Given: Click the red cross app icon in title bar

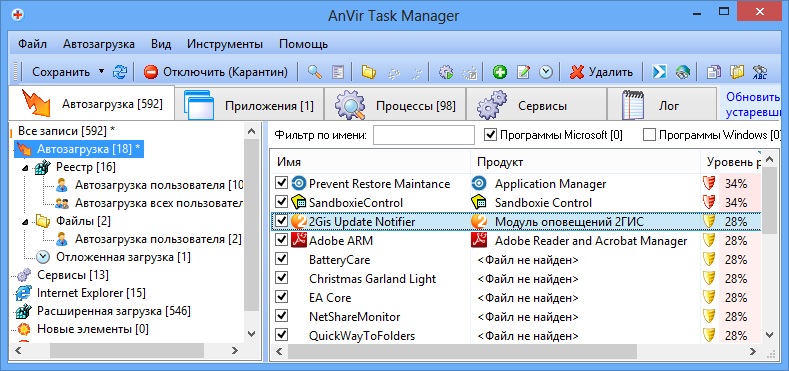Looking at the screenshot, I should [18, 15].
